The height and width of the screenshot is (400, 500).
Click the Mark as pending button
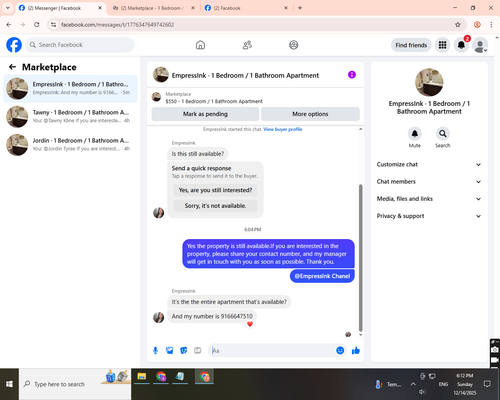tap(205, 114)
